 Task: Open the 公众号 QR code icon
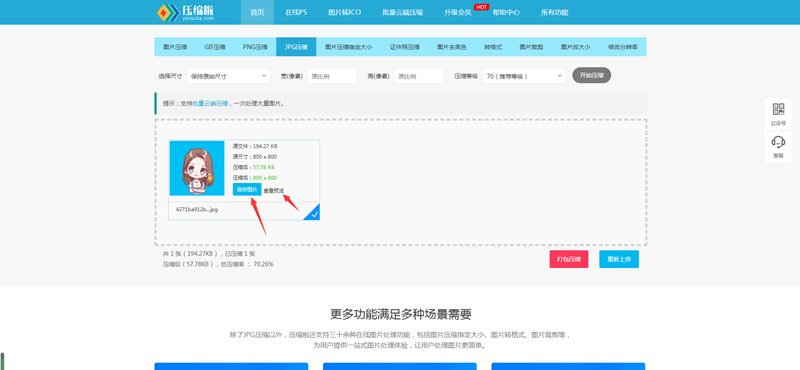click(x=778, y=109)
